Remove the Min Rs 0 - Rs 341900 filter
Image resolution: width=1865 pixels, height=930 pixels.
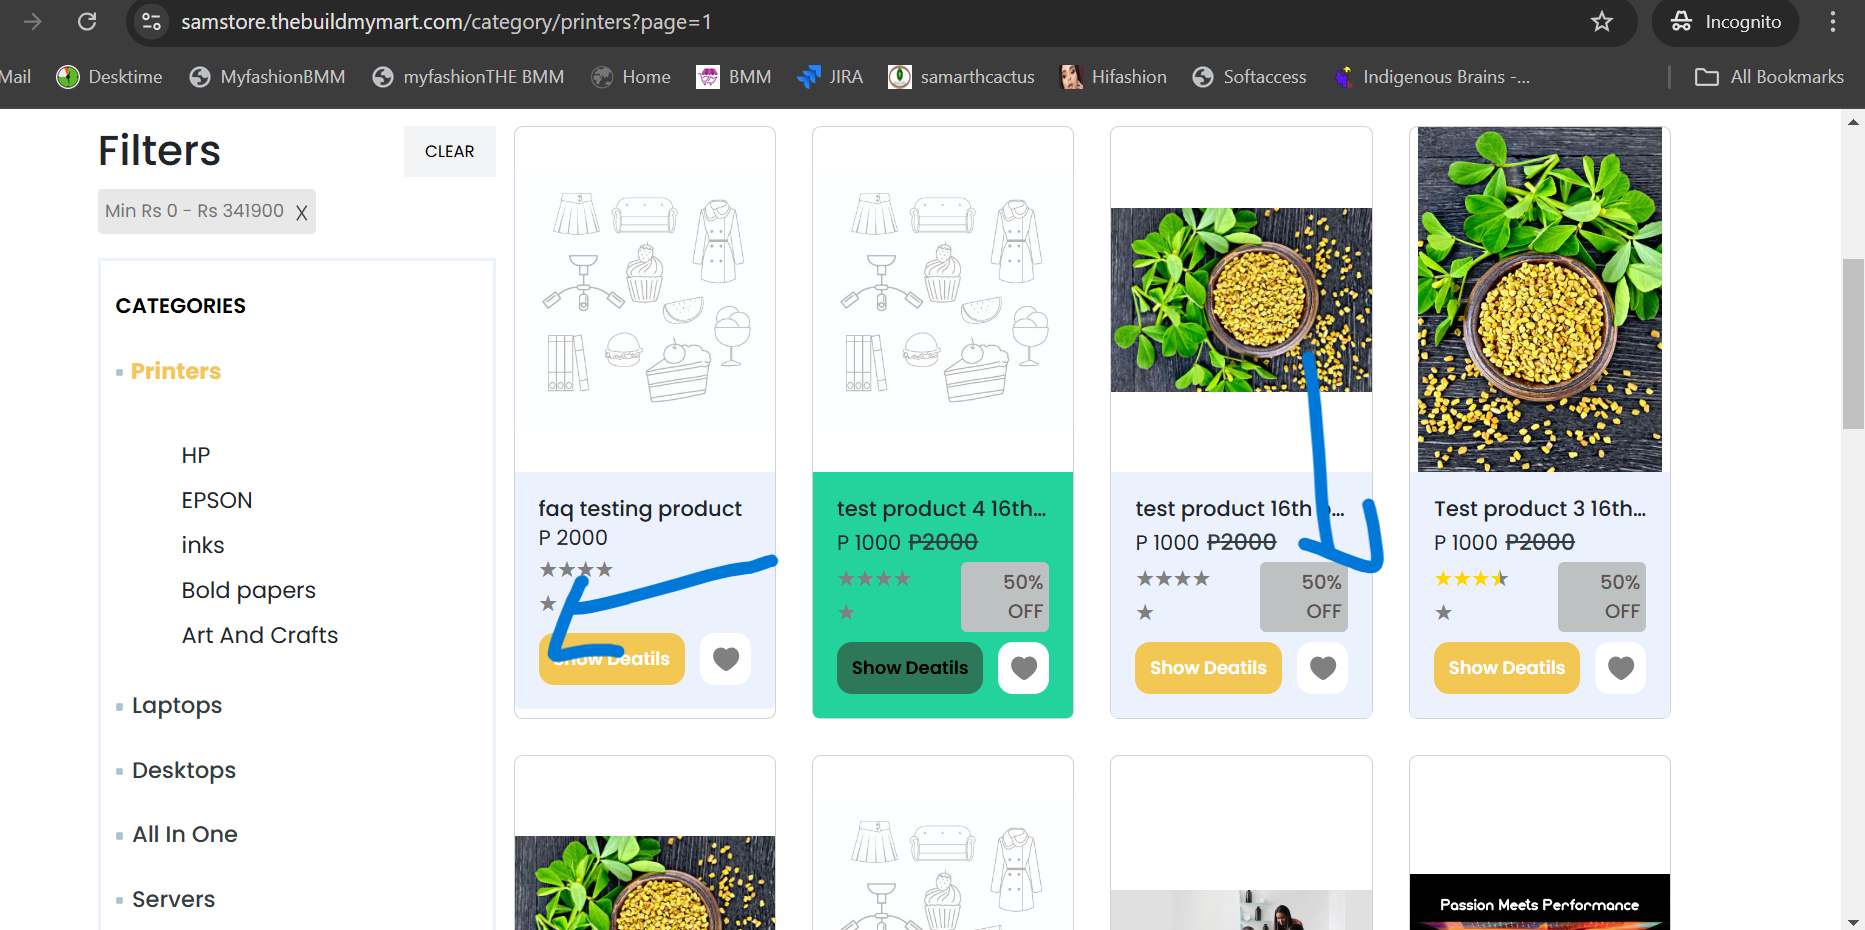pos(301,212)
